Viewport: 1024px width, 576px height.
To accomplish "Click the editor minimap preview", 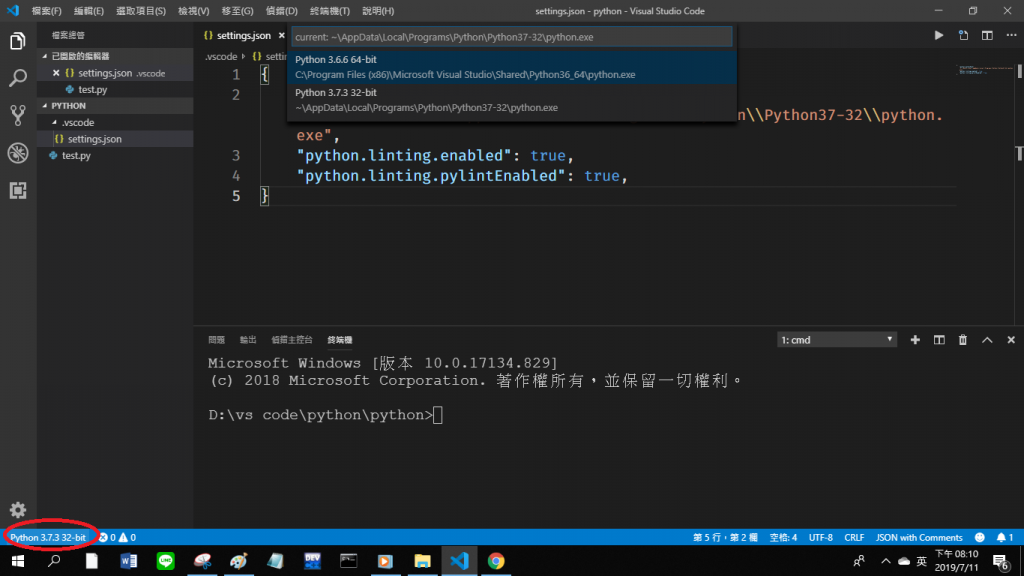I will click(983, 70).
